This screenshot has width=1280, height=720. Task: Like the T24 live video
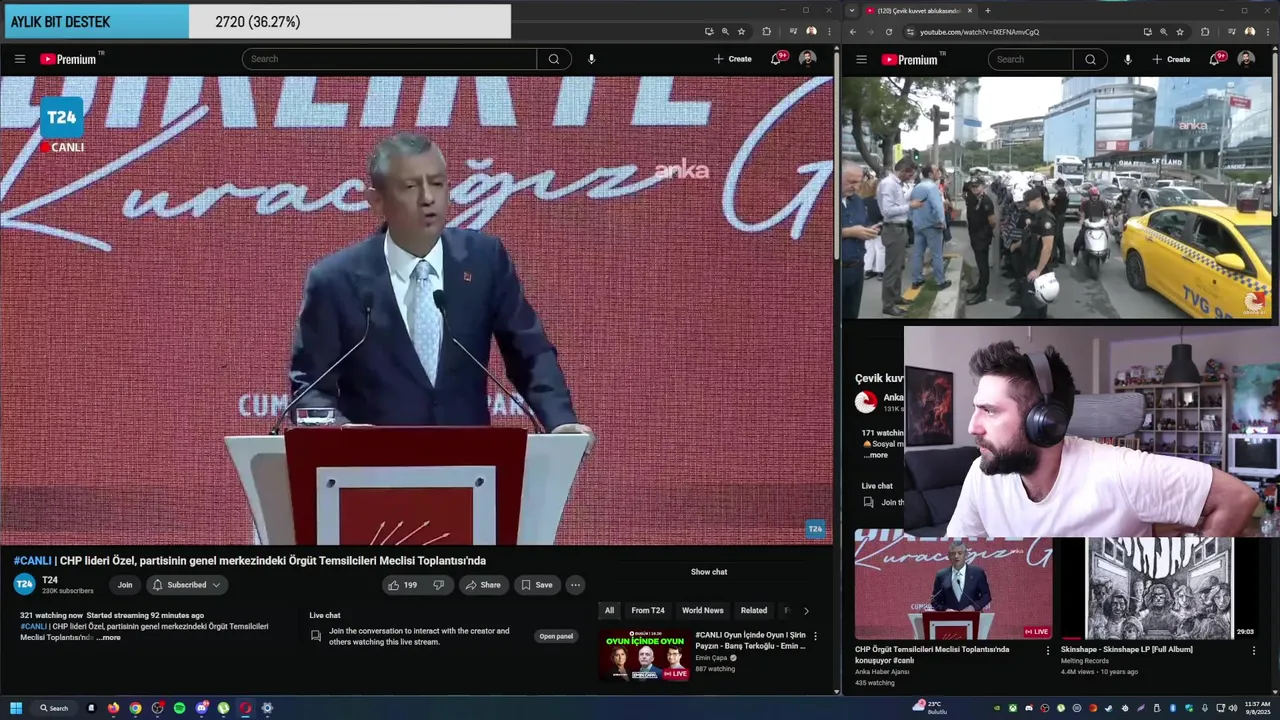403,585
